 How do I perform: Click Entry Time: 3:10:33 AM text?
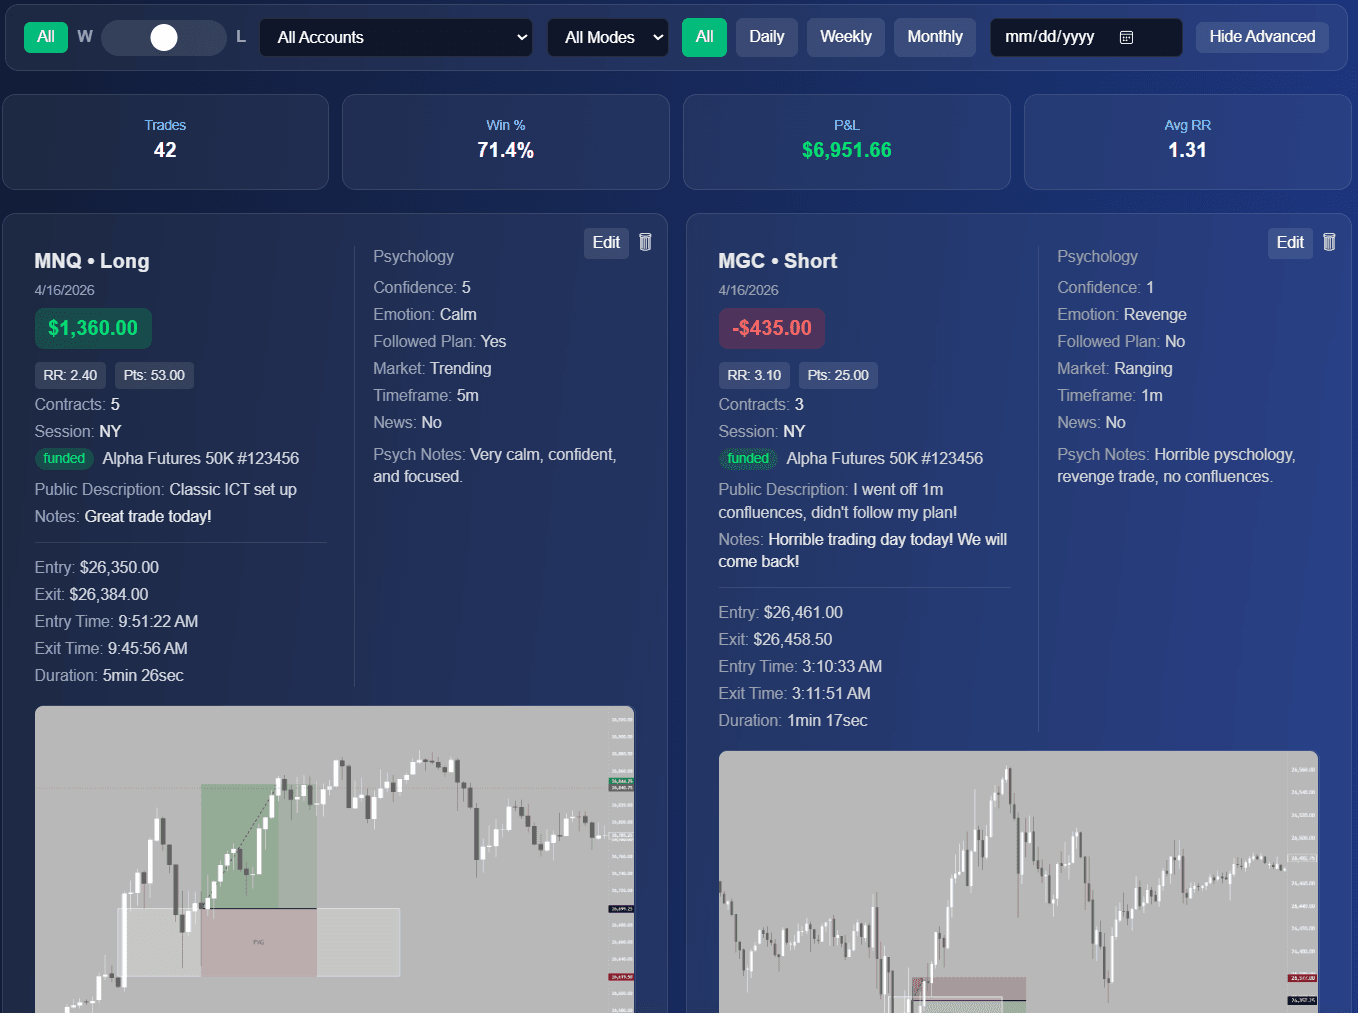(x=800, y=666)
